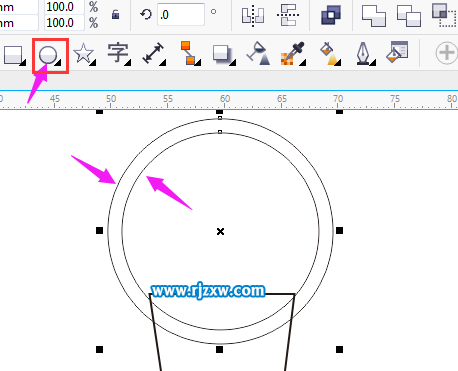Viewport: 458px width, 371px height.
Task: Click the ruler at the 60 mark
Action: pyautogui.click(x=225, y=99)
